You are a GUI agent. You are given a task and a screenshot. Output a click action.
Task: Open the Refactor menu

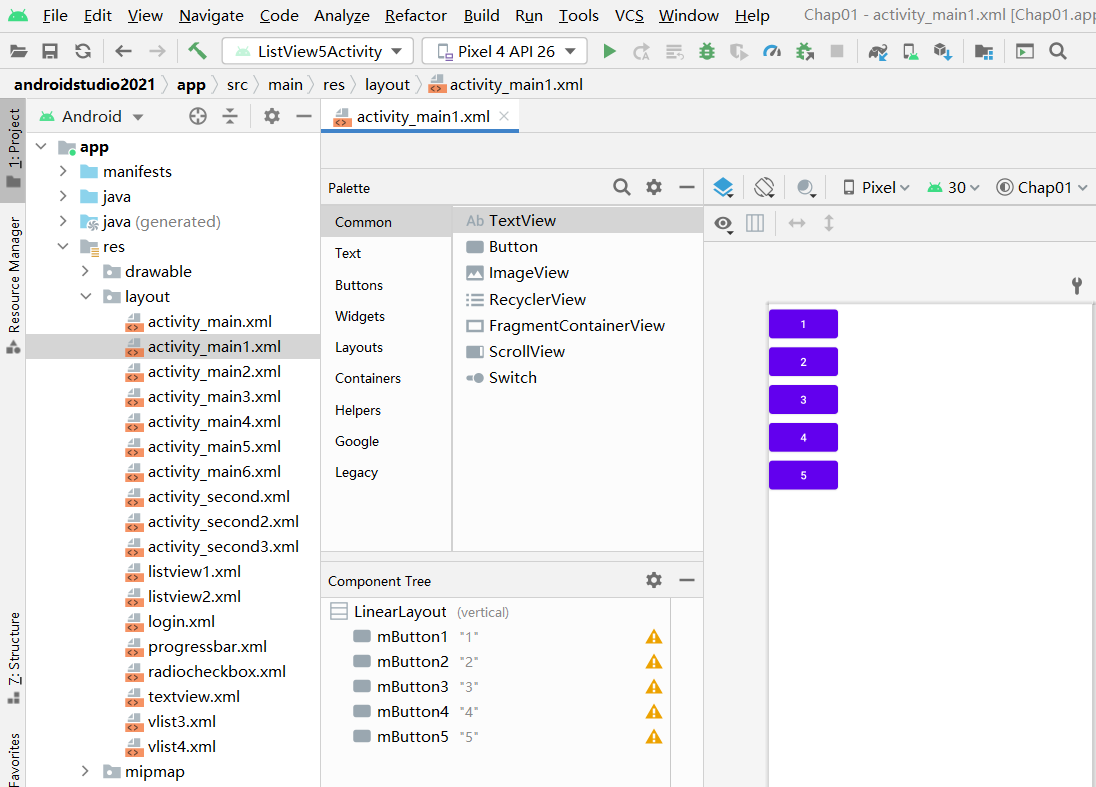pos(416,15)
